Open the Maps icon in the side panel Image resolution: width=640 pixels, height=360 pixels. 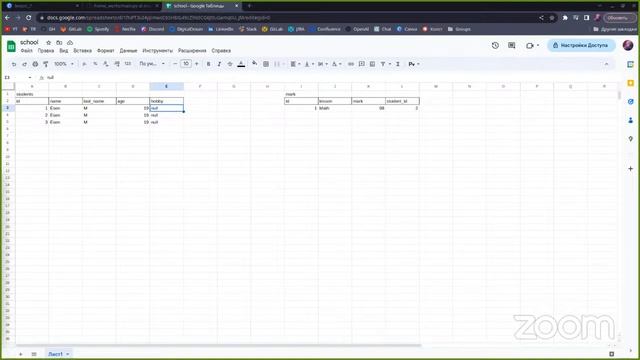point(631,139)
